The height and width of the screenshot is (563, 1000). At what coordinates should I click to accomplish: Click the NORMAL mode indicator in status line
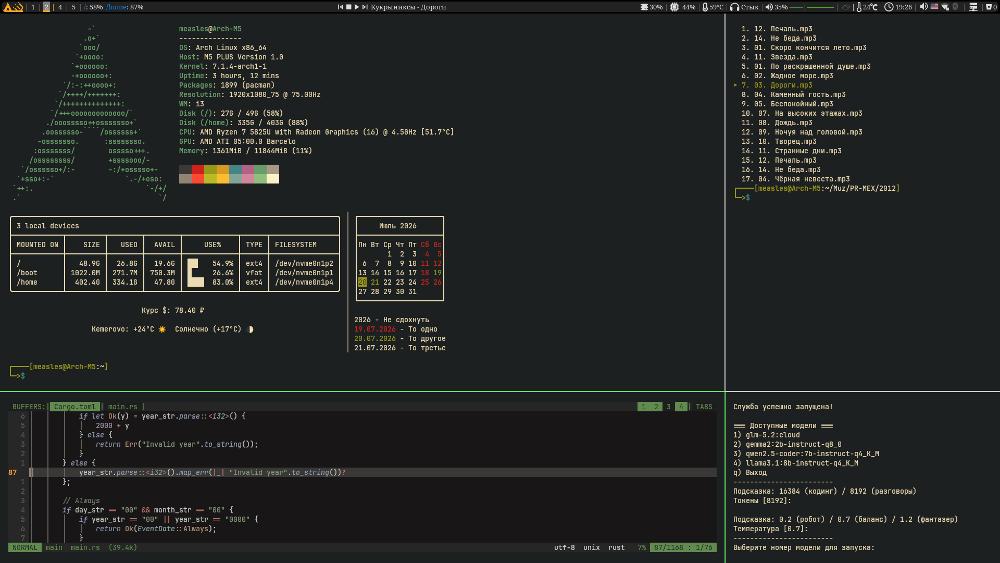click(24, 547)
